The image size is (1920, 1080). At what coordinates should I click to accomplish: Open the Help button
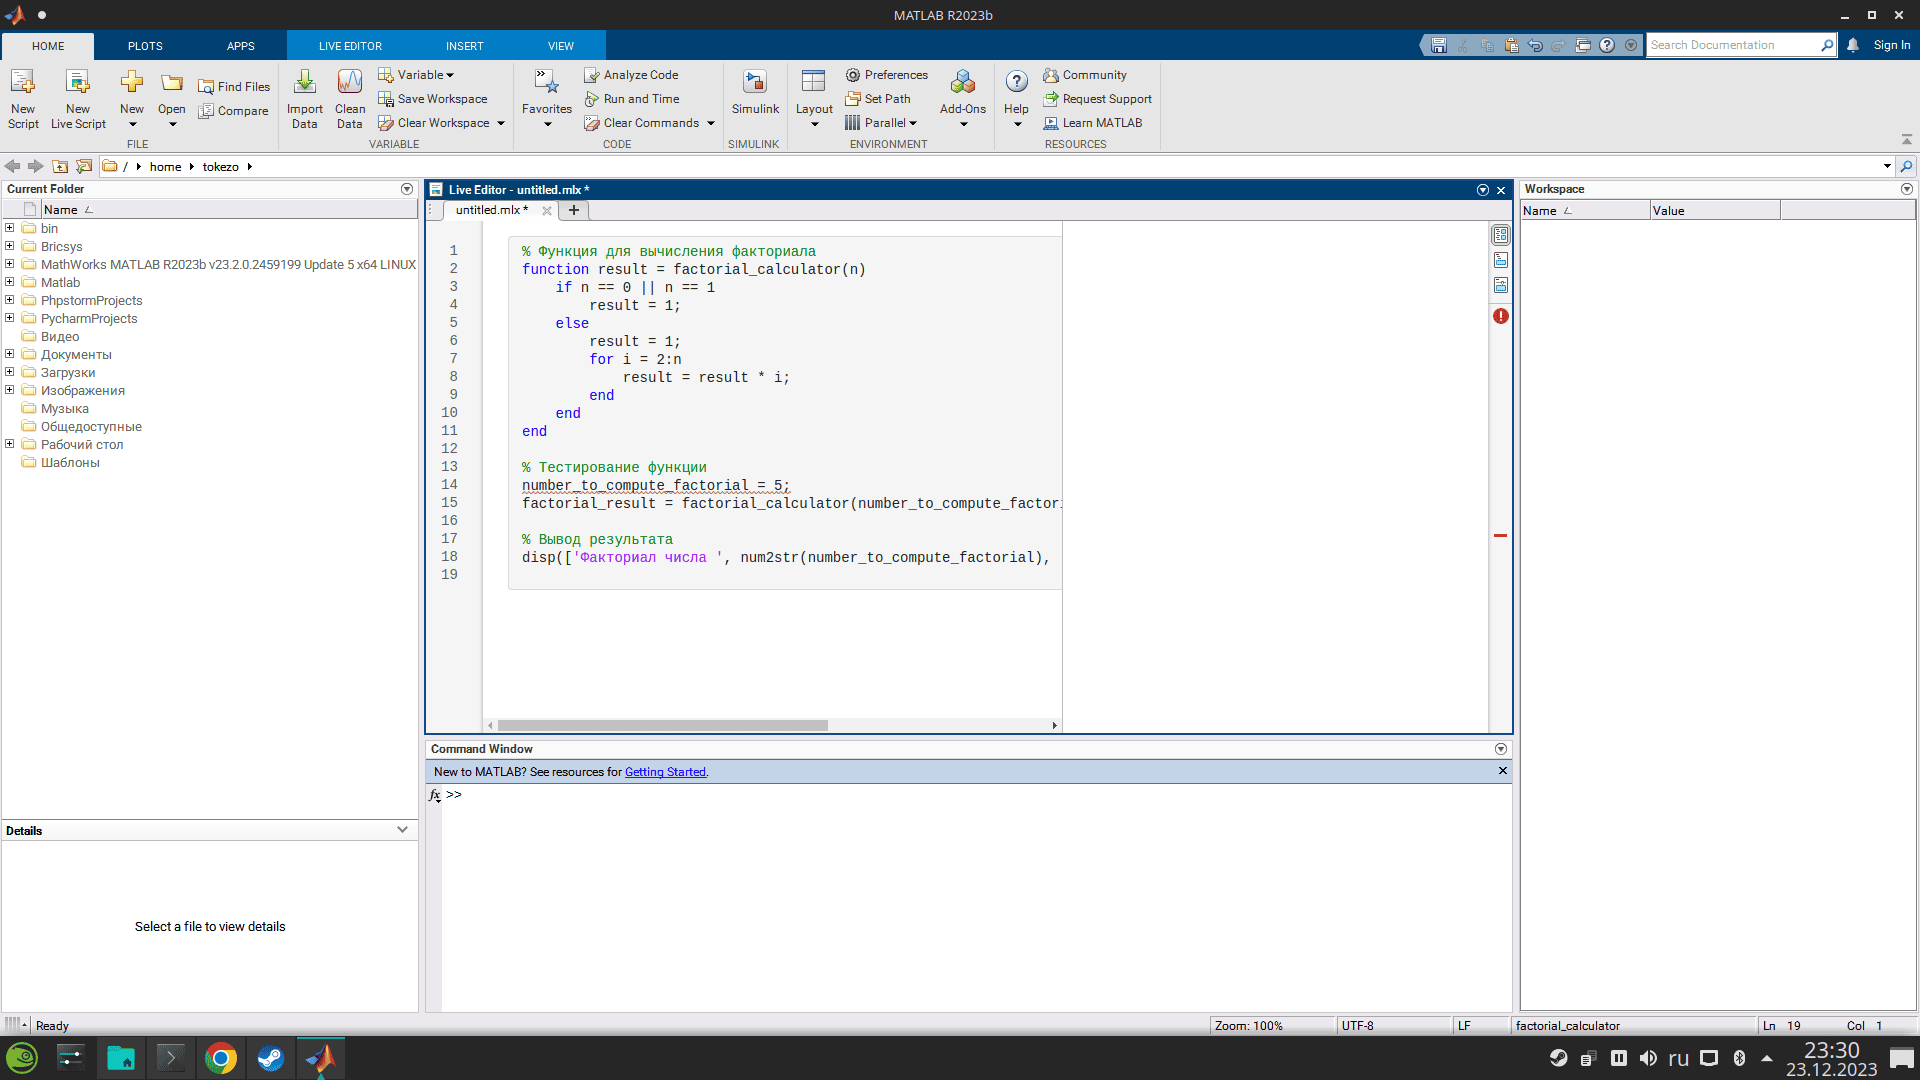point(1016,99)
